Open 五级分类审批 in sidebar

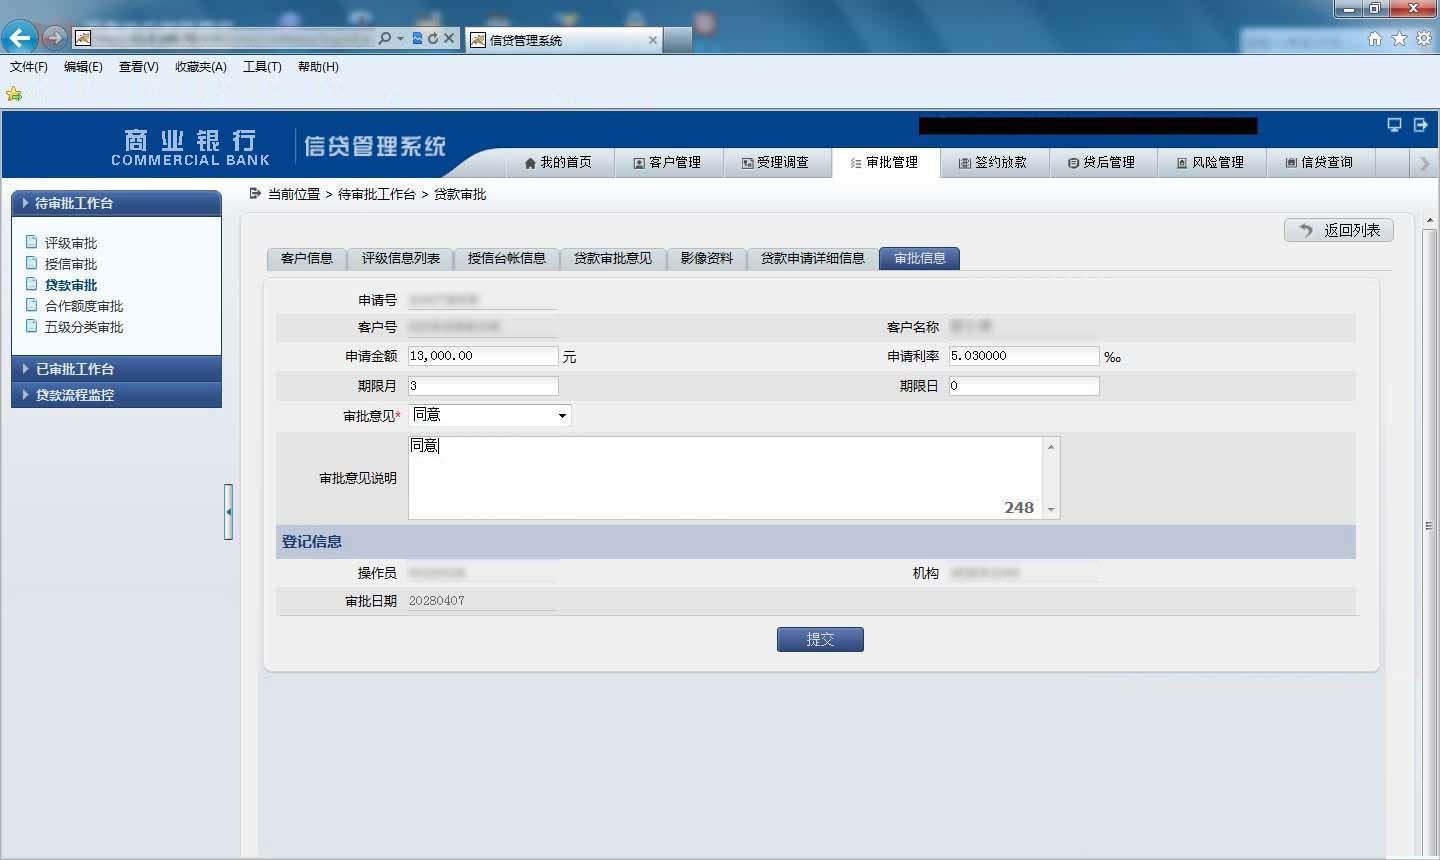pyautogui.click(x=83, y=327)
